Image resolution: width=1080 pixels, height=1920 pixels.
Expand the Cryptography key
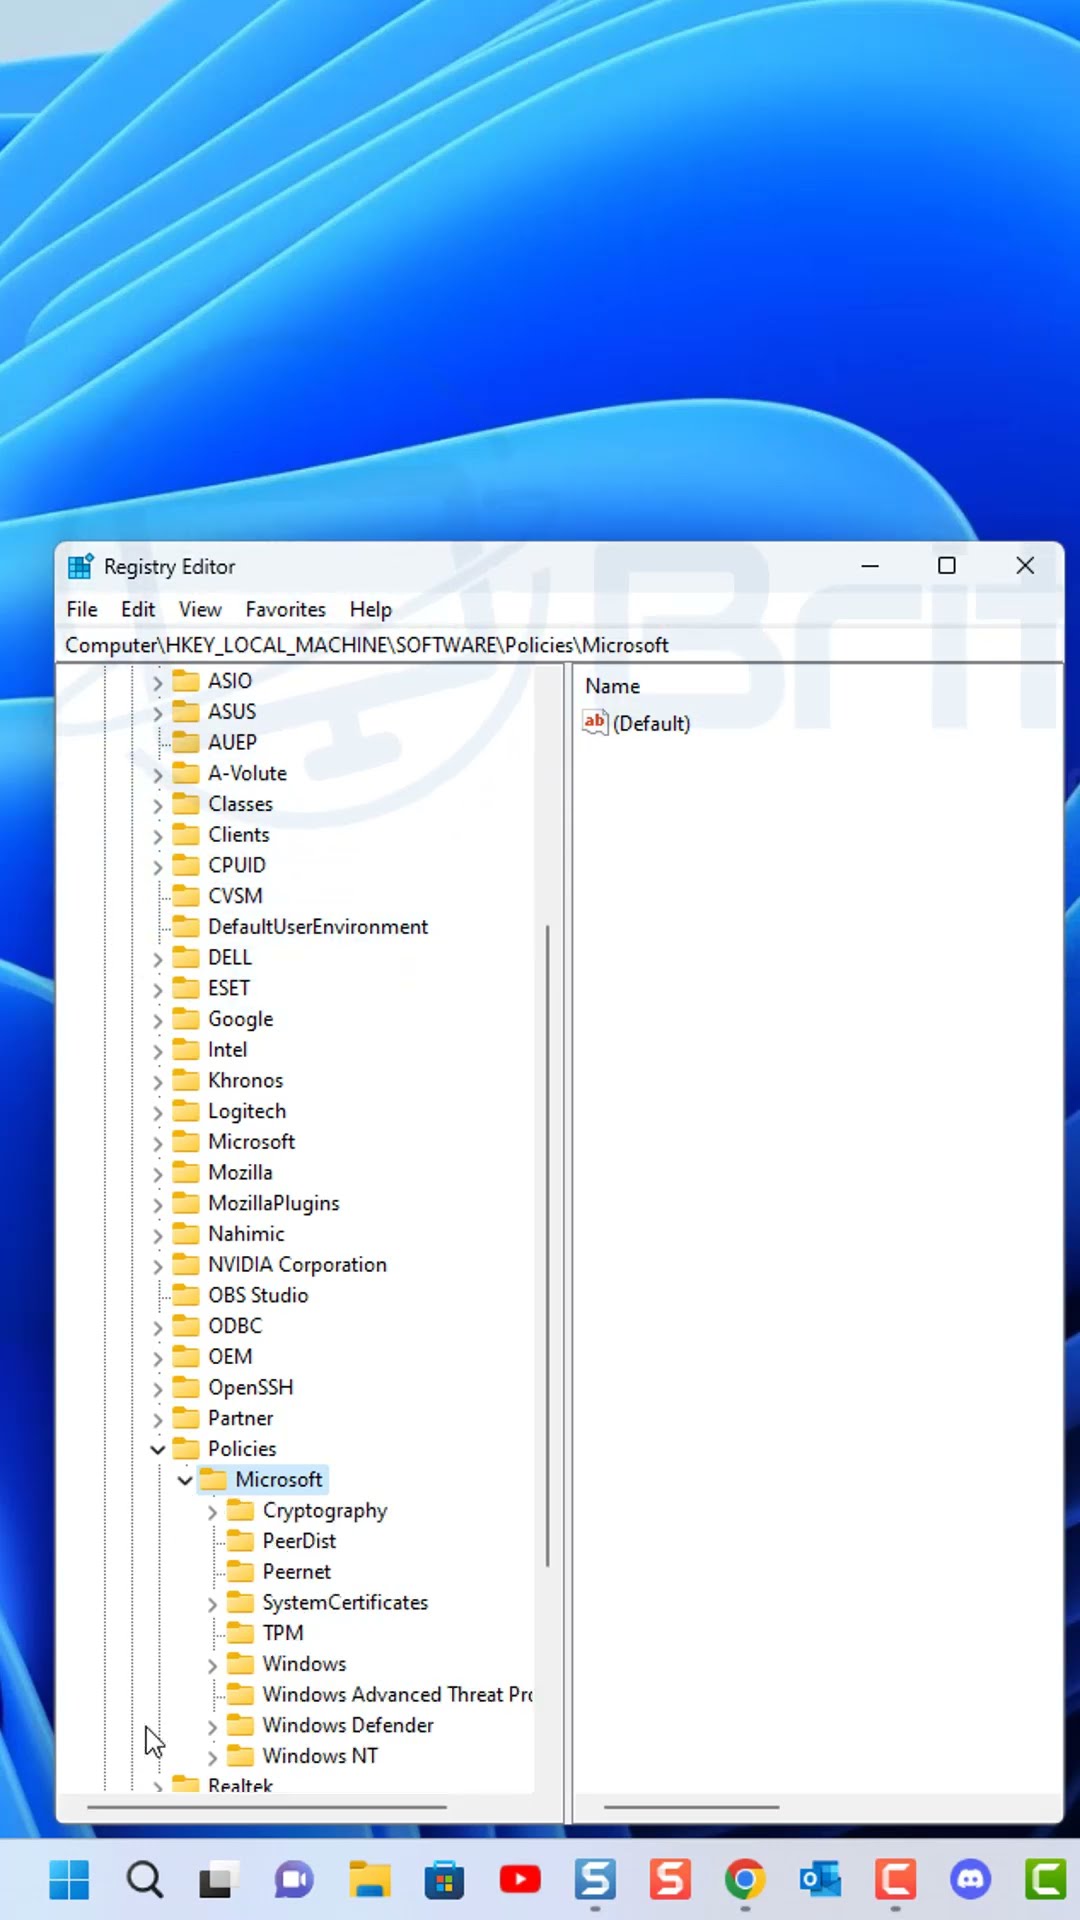tap(212, 1512)
